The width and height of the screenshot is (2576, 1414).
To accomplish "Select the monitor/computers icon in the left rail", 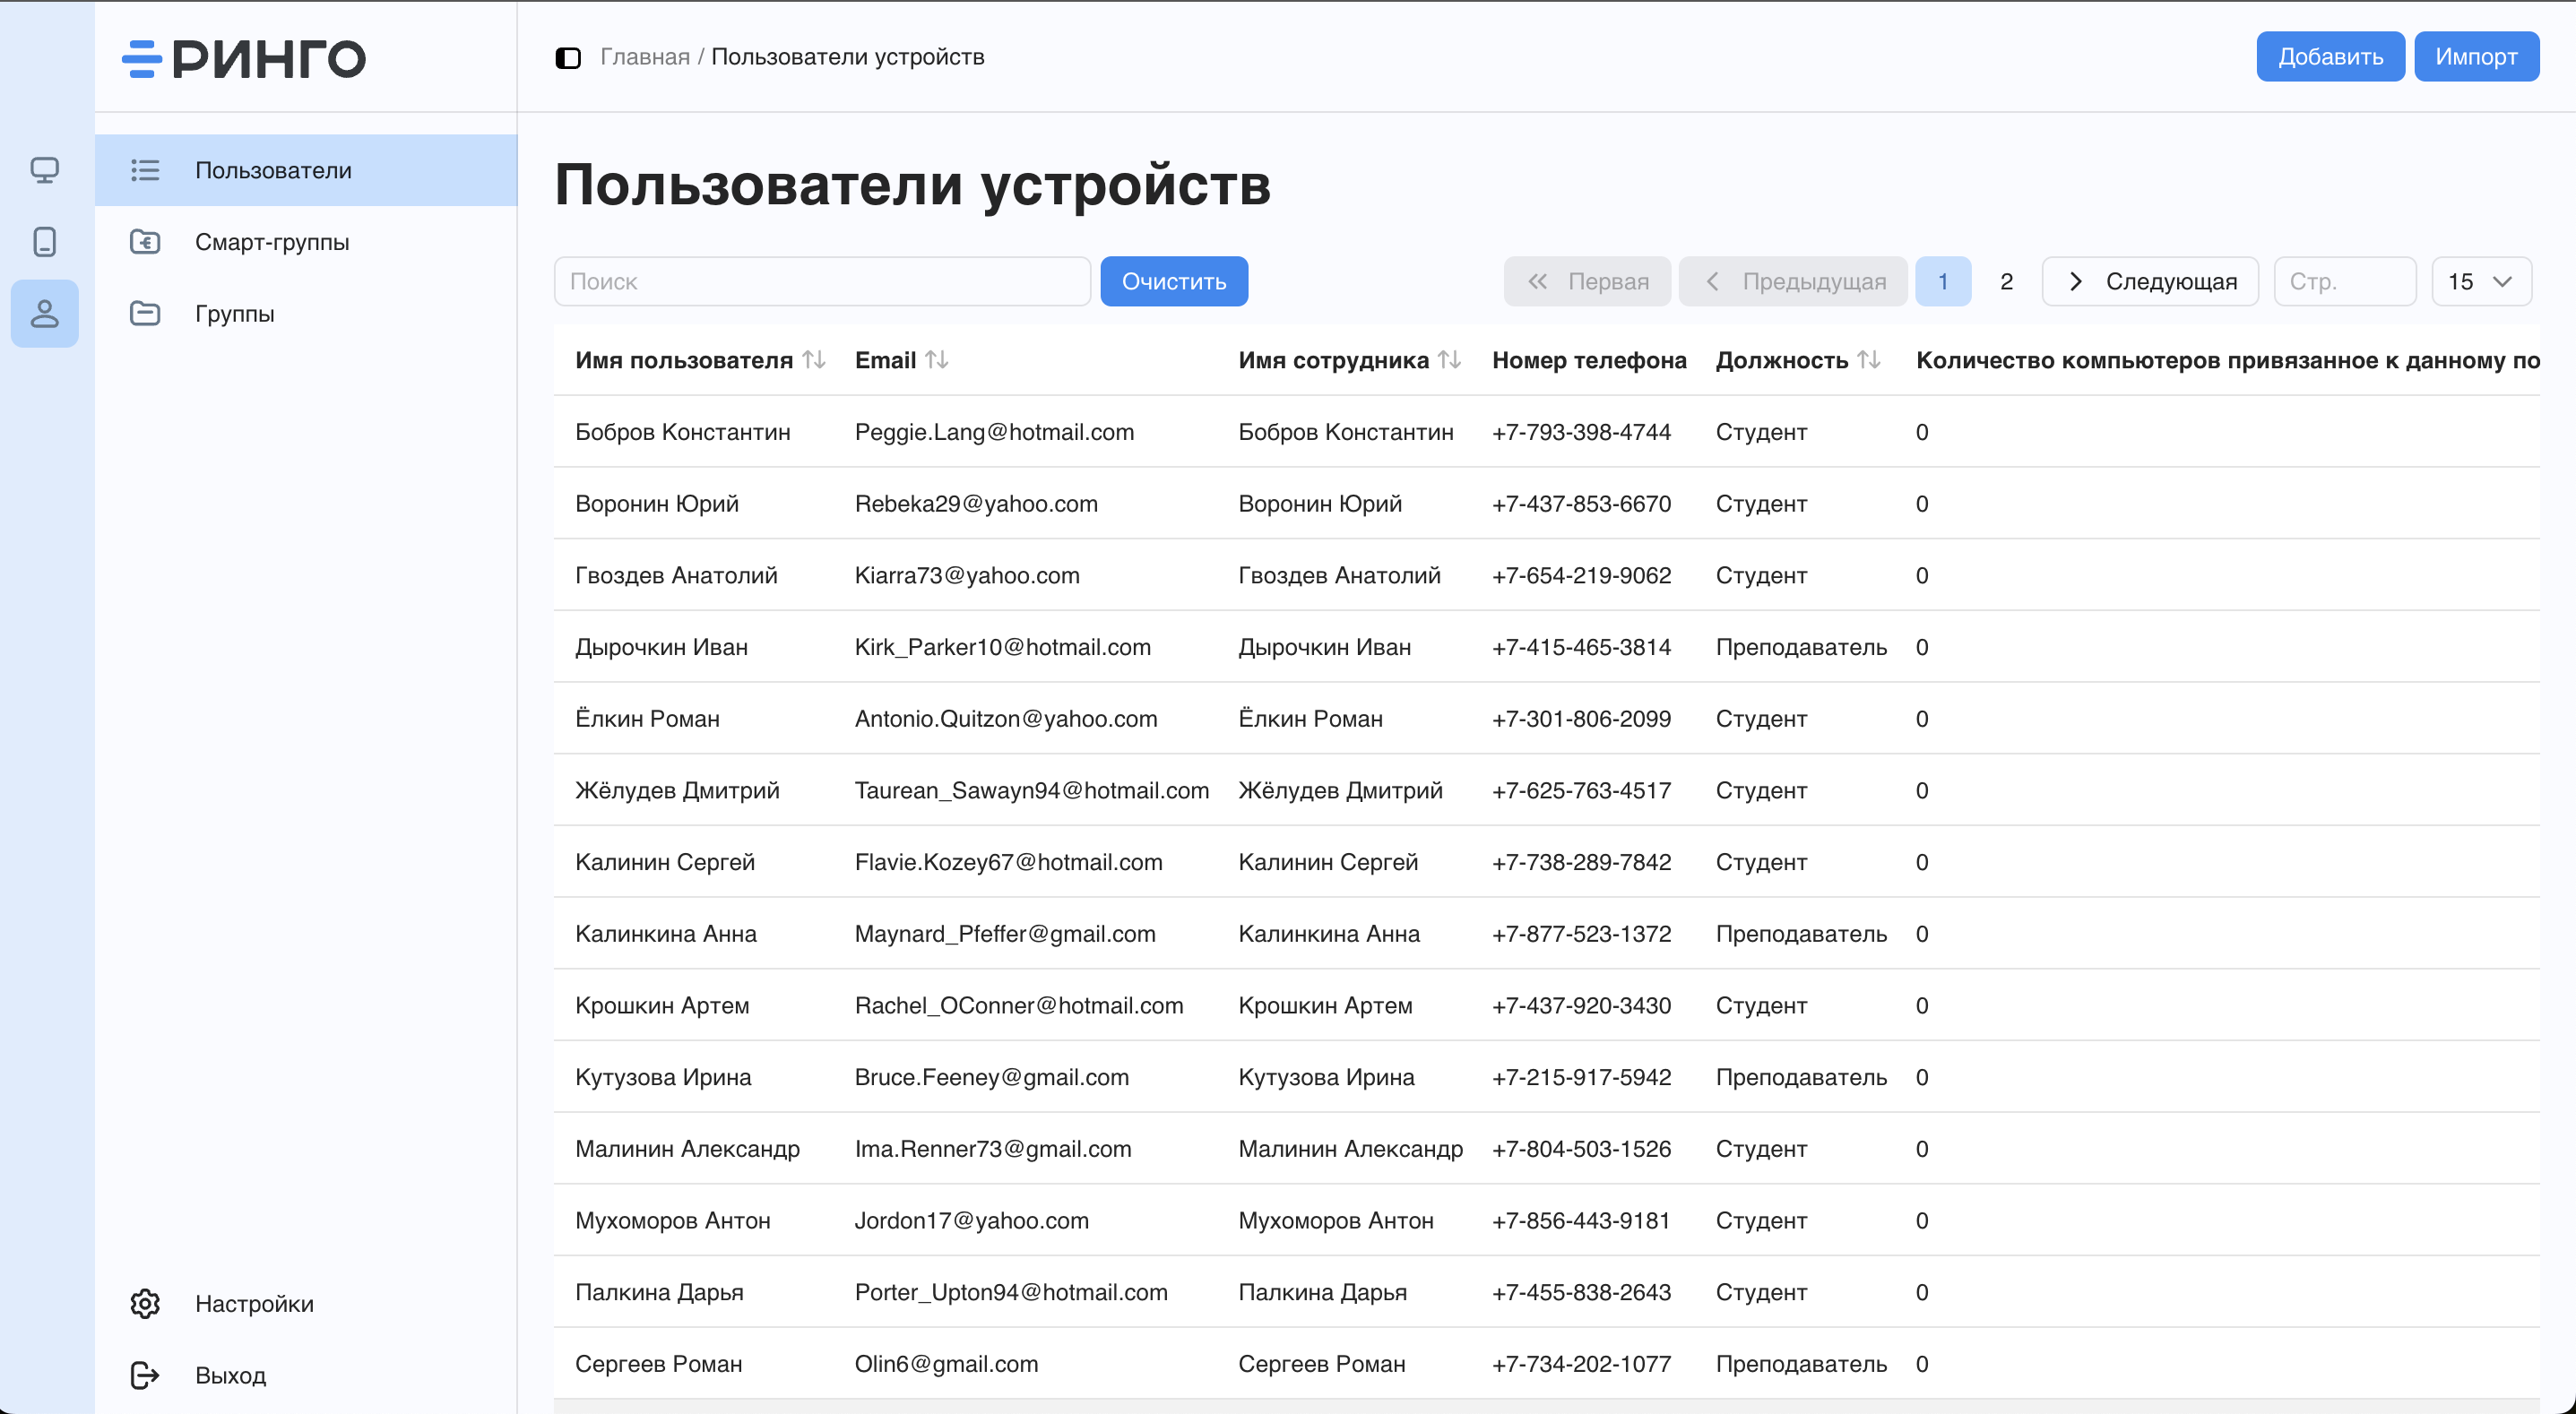I will point(44,170).
